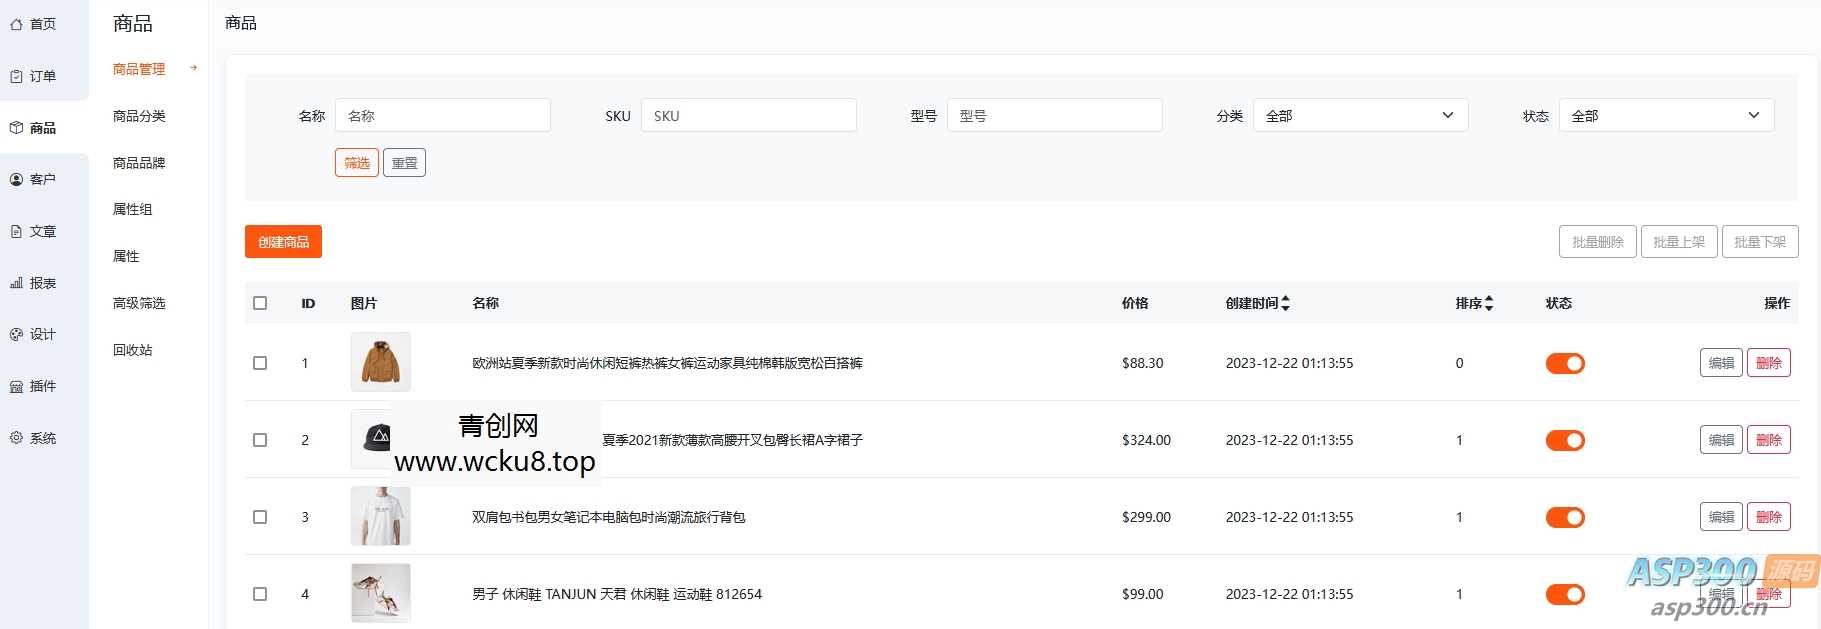Check the box for product ID 3
This screenshot has height=629, width=1821.
tap(260, 517)
